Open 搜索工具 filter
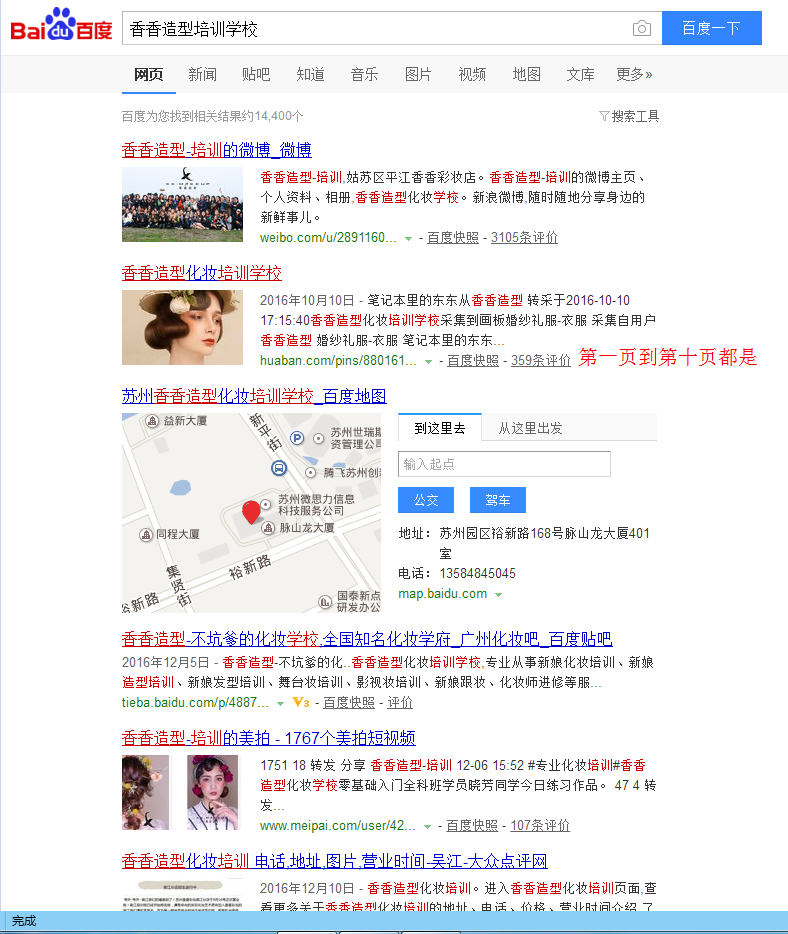 629,116
